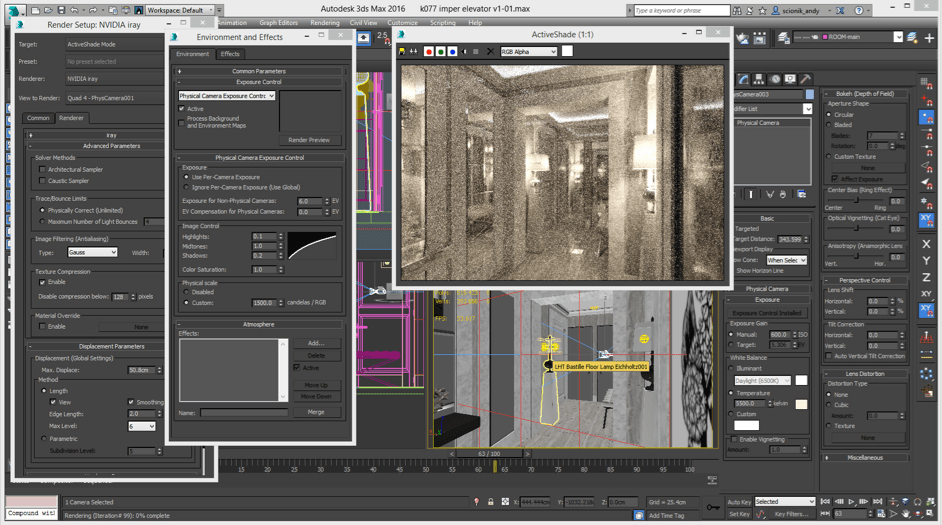Screen dimensions: 942x525
Task: Open the Workspace: Default dropdown
Action: (x=180, y=10)
